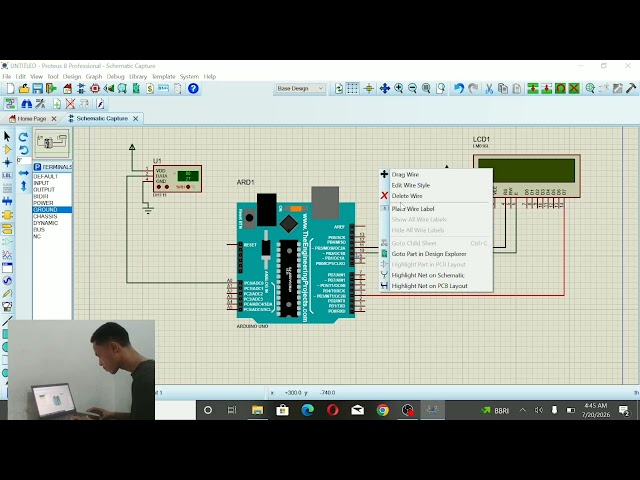
Task: Click the Pick Parts from Library icon
Action: pyautogui.click(x=590, y=89)
